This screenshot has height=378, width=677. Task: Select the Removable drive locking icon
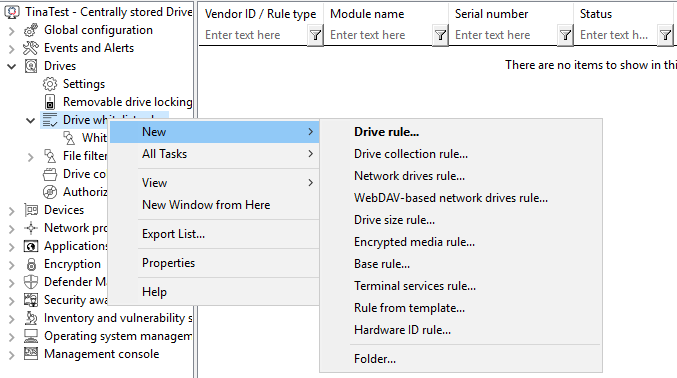pyautogui.click(x=50, y=102)
